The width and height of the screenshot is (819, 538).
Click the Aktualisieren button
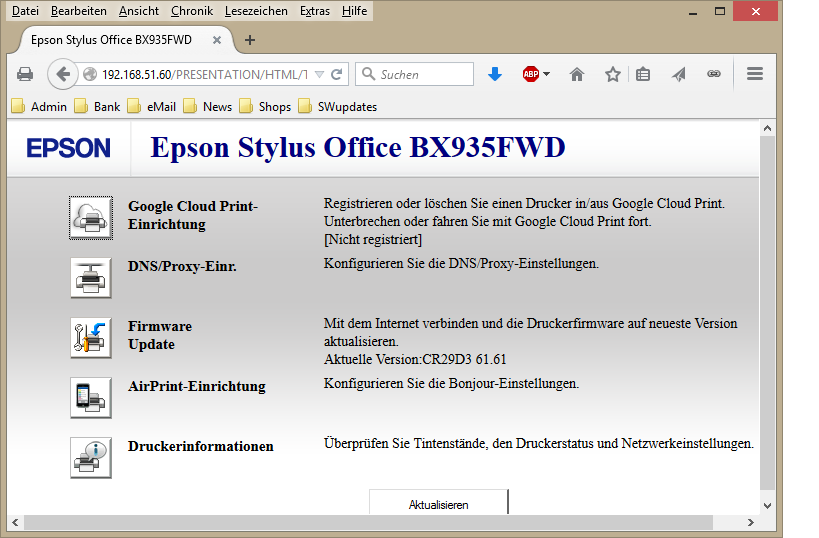[x=438, y=502]
